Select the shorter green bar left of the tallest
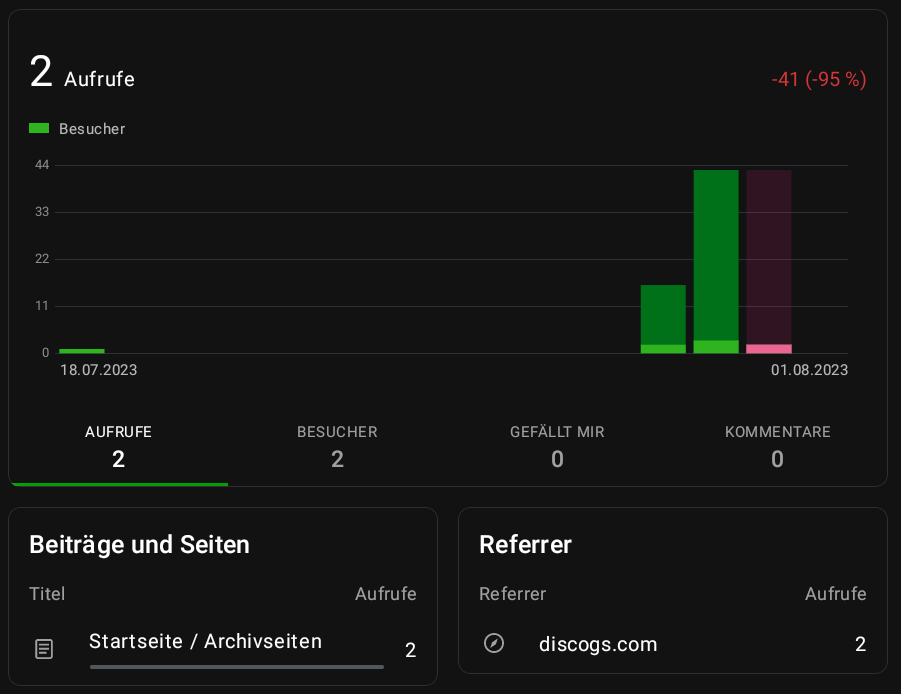901x694 pixels. coord(663,318)
